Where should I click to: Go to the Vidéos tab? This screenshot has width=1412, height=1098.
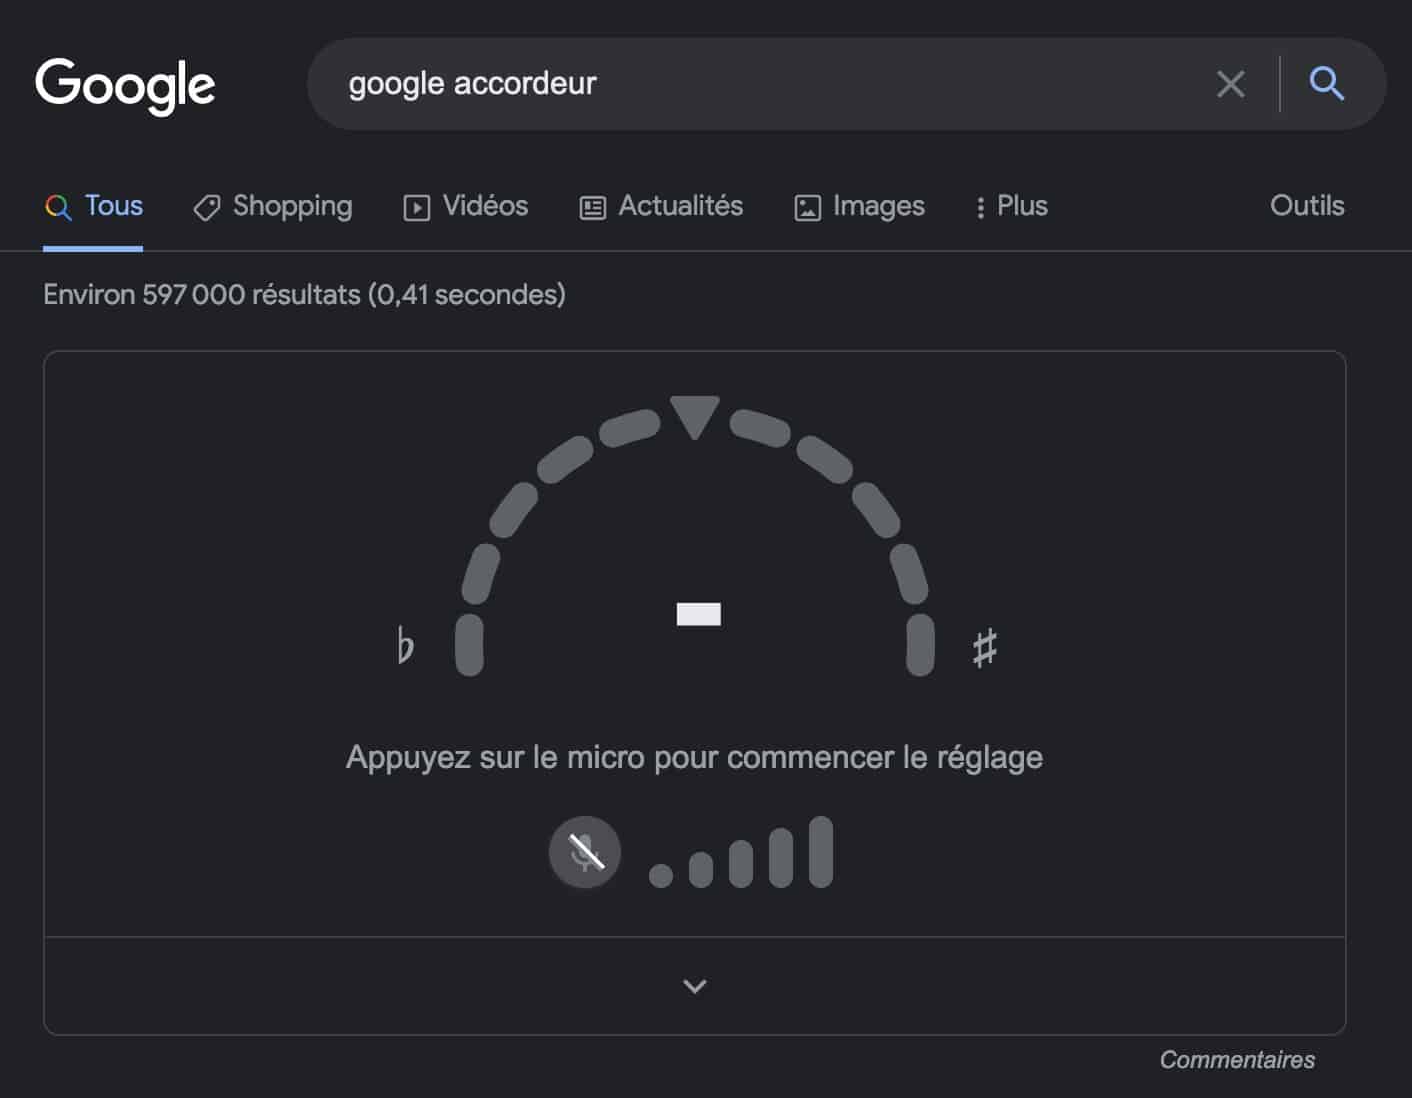pos(466,206)
